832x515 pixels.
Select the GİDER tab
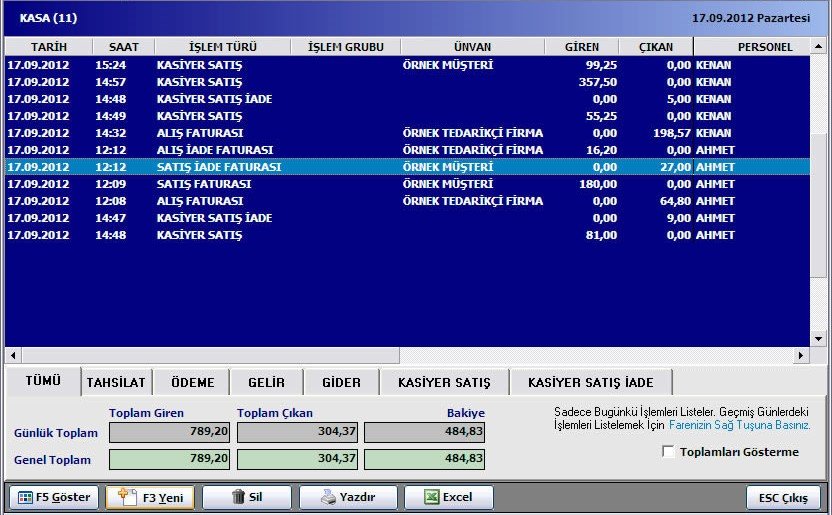(x=341, y=382)
